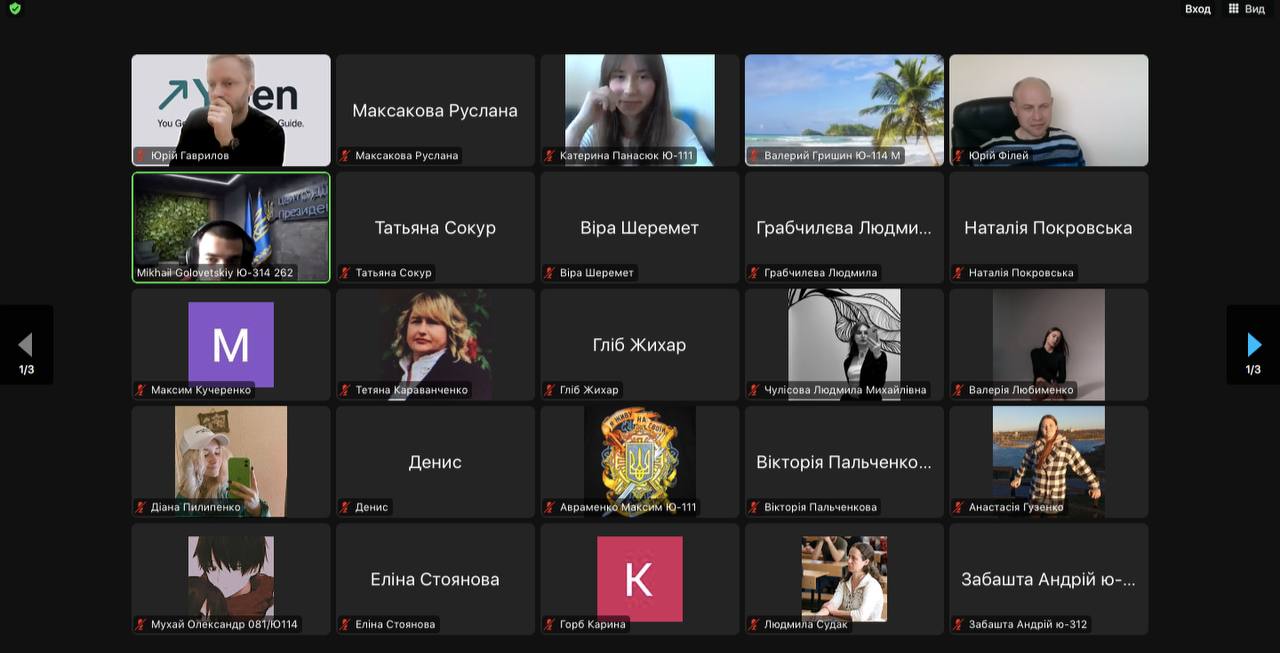Image resolution: width=1280 pixels, height=653 pixels.
Task: Click the purple M avatar of Максим Кучеренко
Action: pos(231,343)
